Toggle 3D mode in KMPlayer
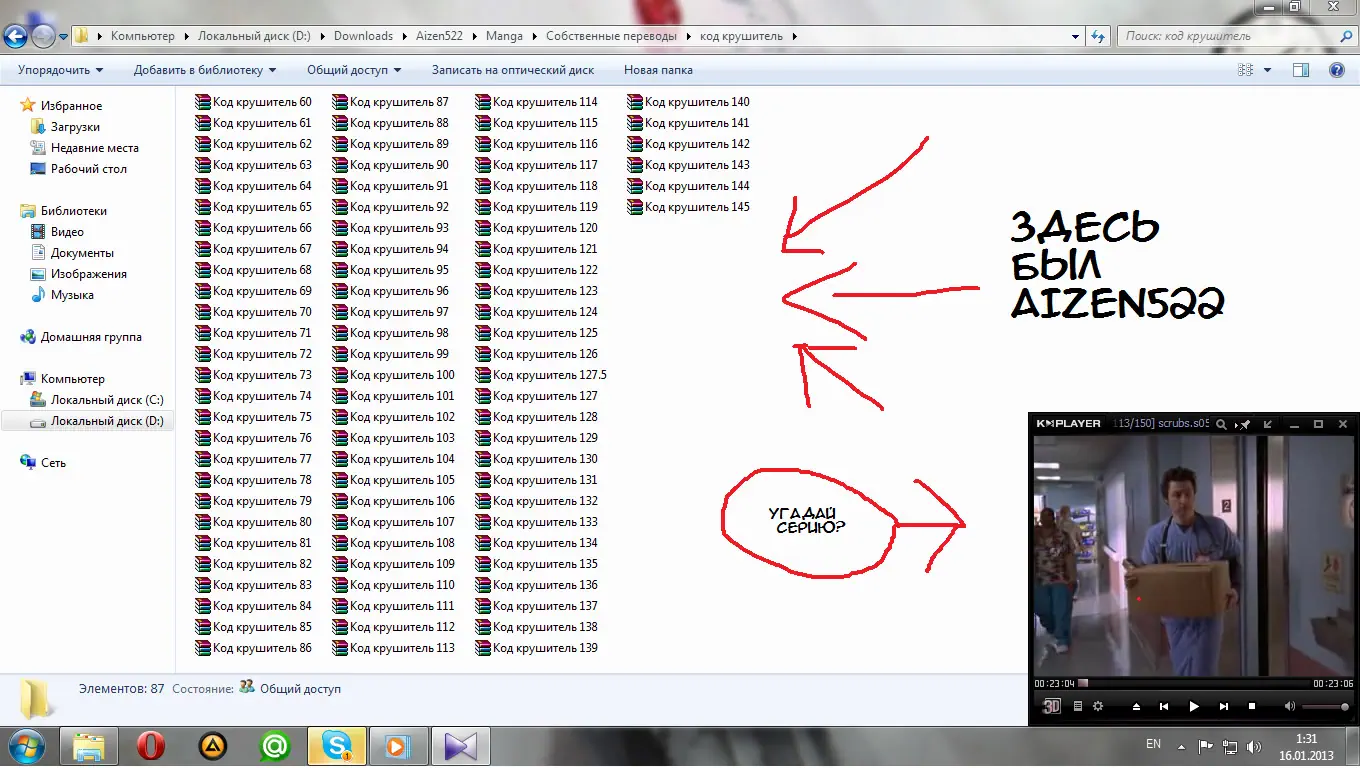 1051,706
